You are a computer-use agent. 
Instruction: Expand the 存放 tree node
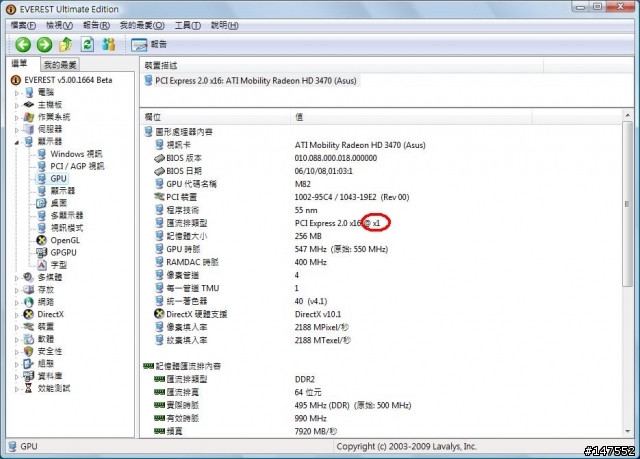point(17,290)
